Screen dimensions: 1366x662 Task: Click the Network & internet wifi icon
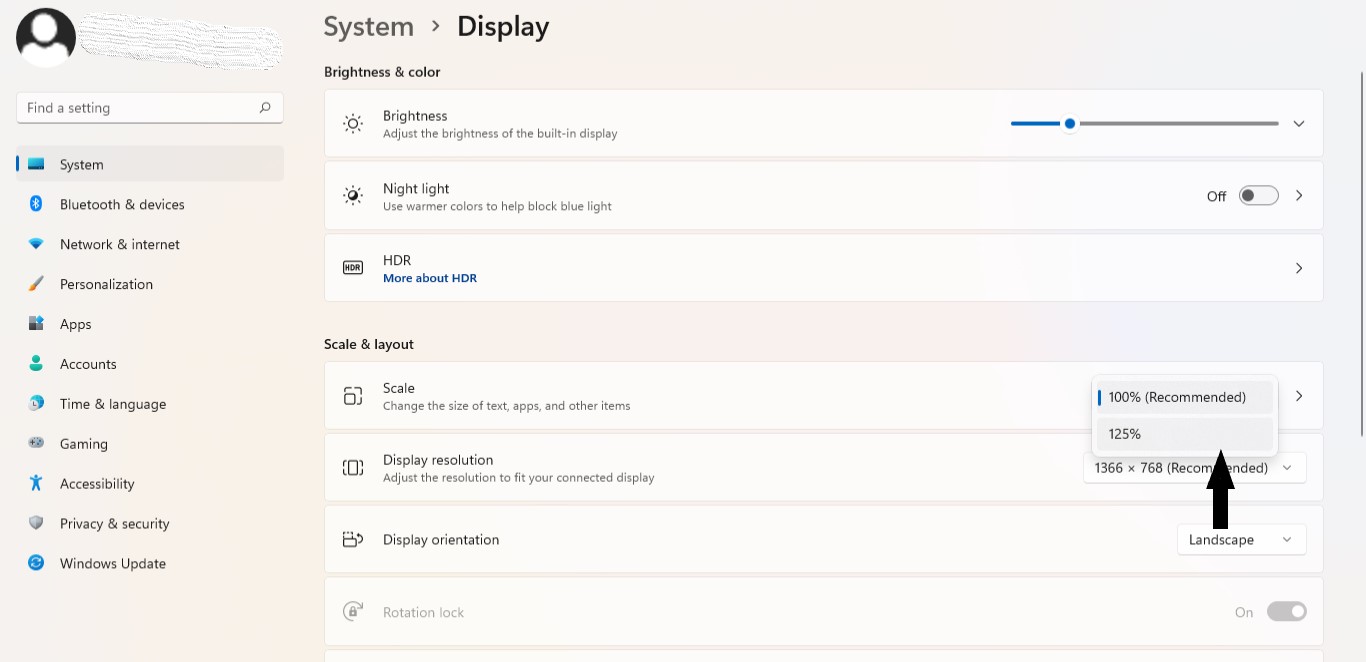36,244
